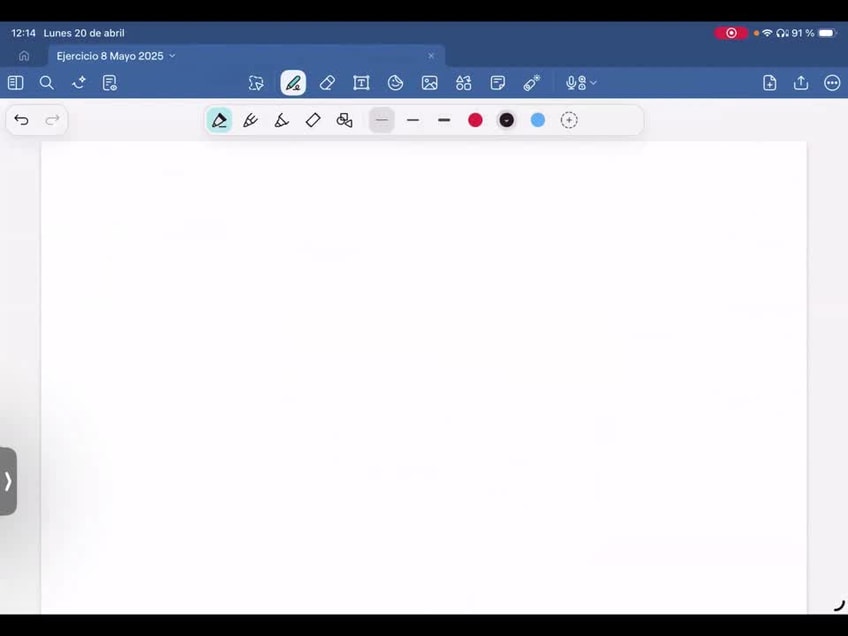Open the document outline icon

point(110,83)
